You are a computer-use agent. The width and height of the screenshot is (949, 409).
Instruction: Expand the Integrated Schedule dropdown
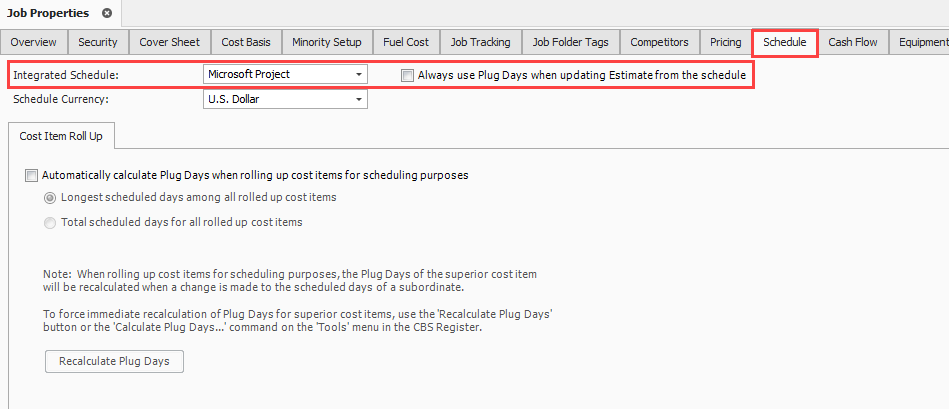pos(358,74)
